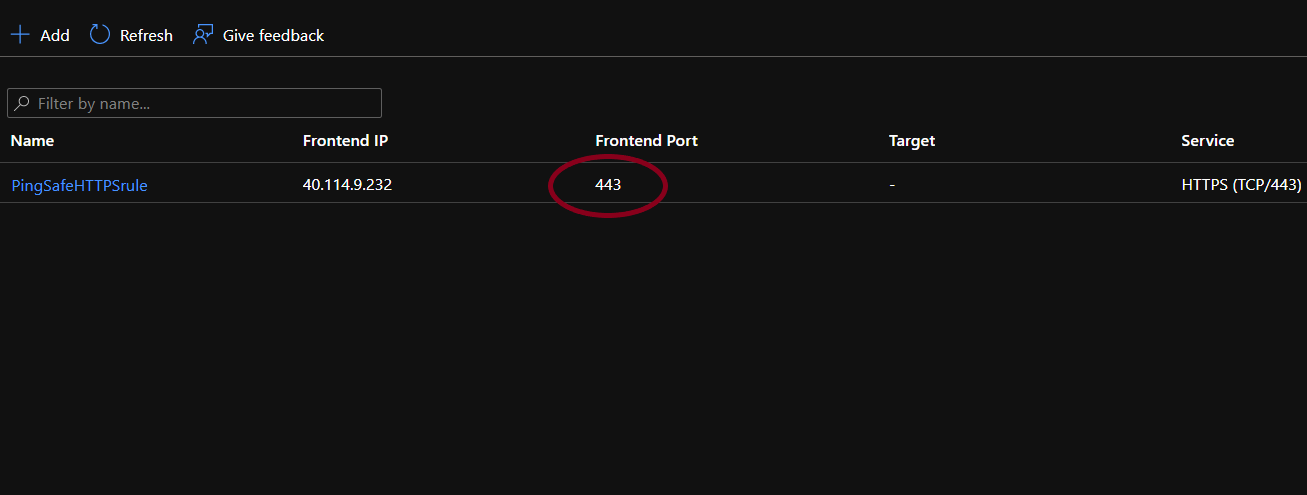Screen dimensions: 1307x495
Task: Click the Give feedback person icon
Action: tap(203, 35)
